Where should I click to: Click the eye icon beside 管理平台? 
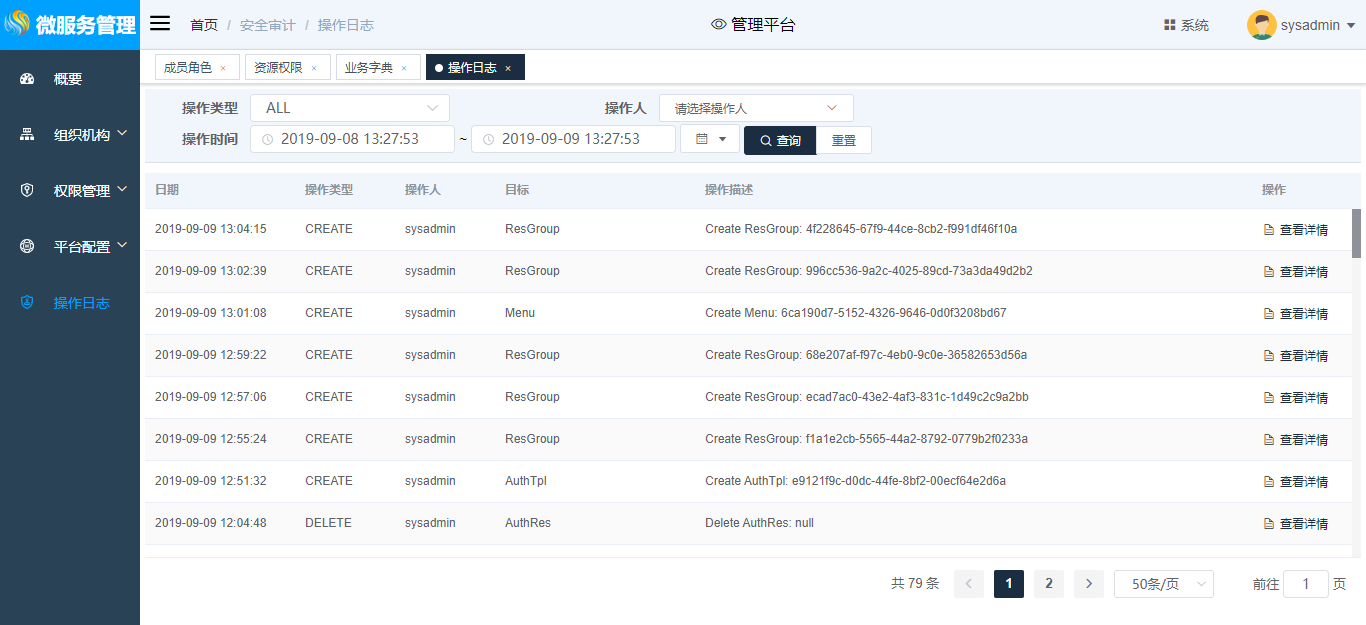pos(718,25)
